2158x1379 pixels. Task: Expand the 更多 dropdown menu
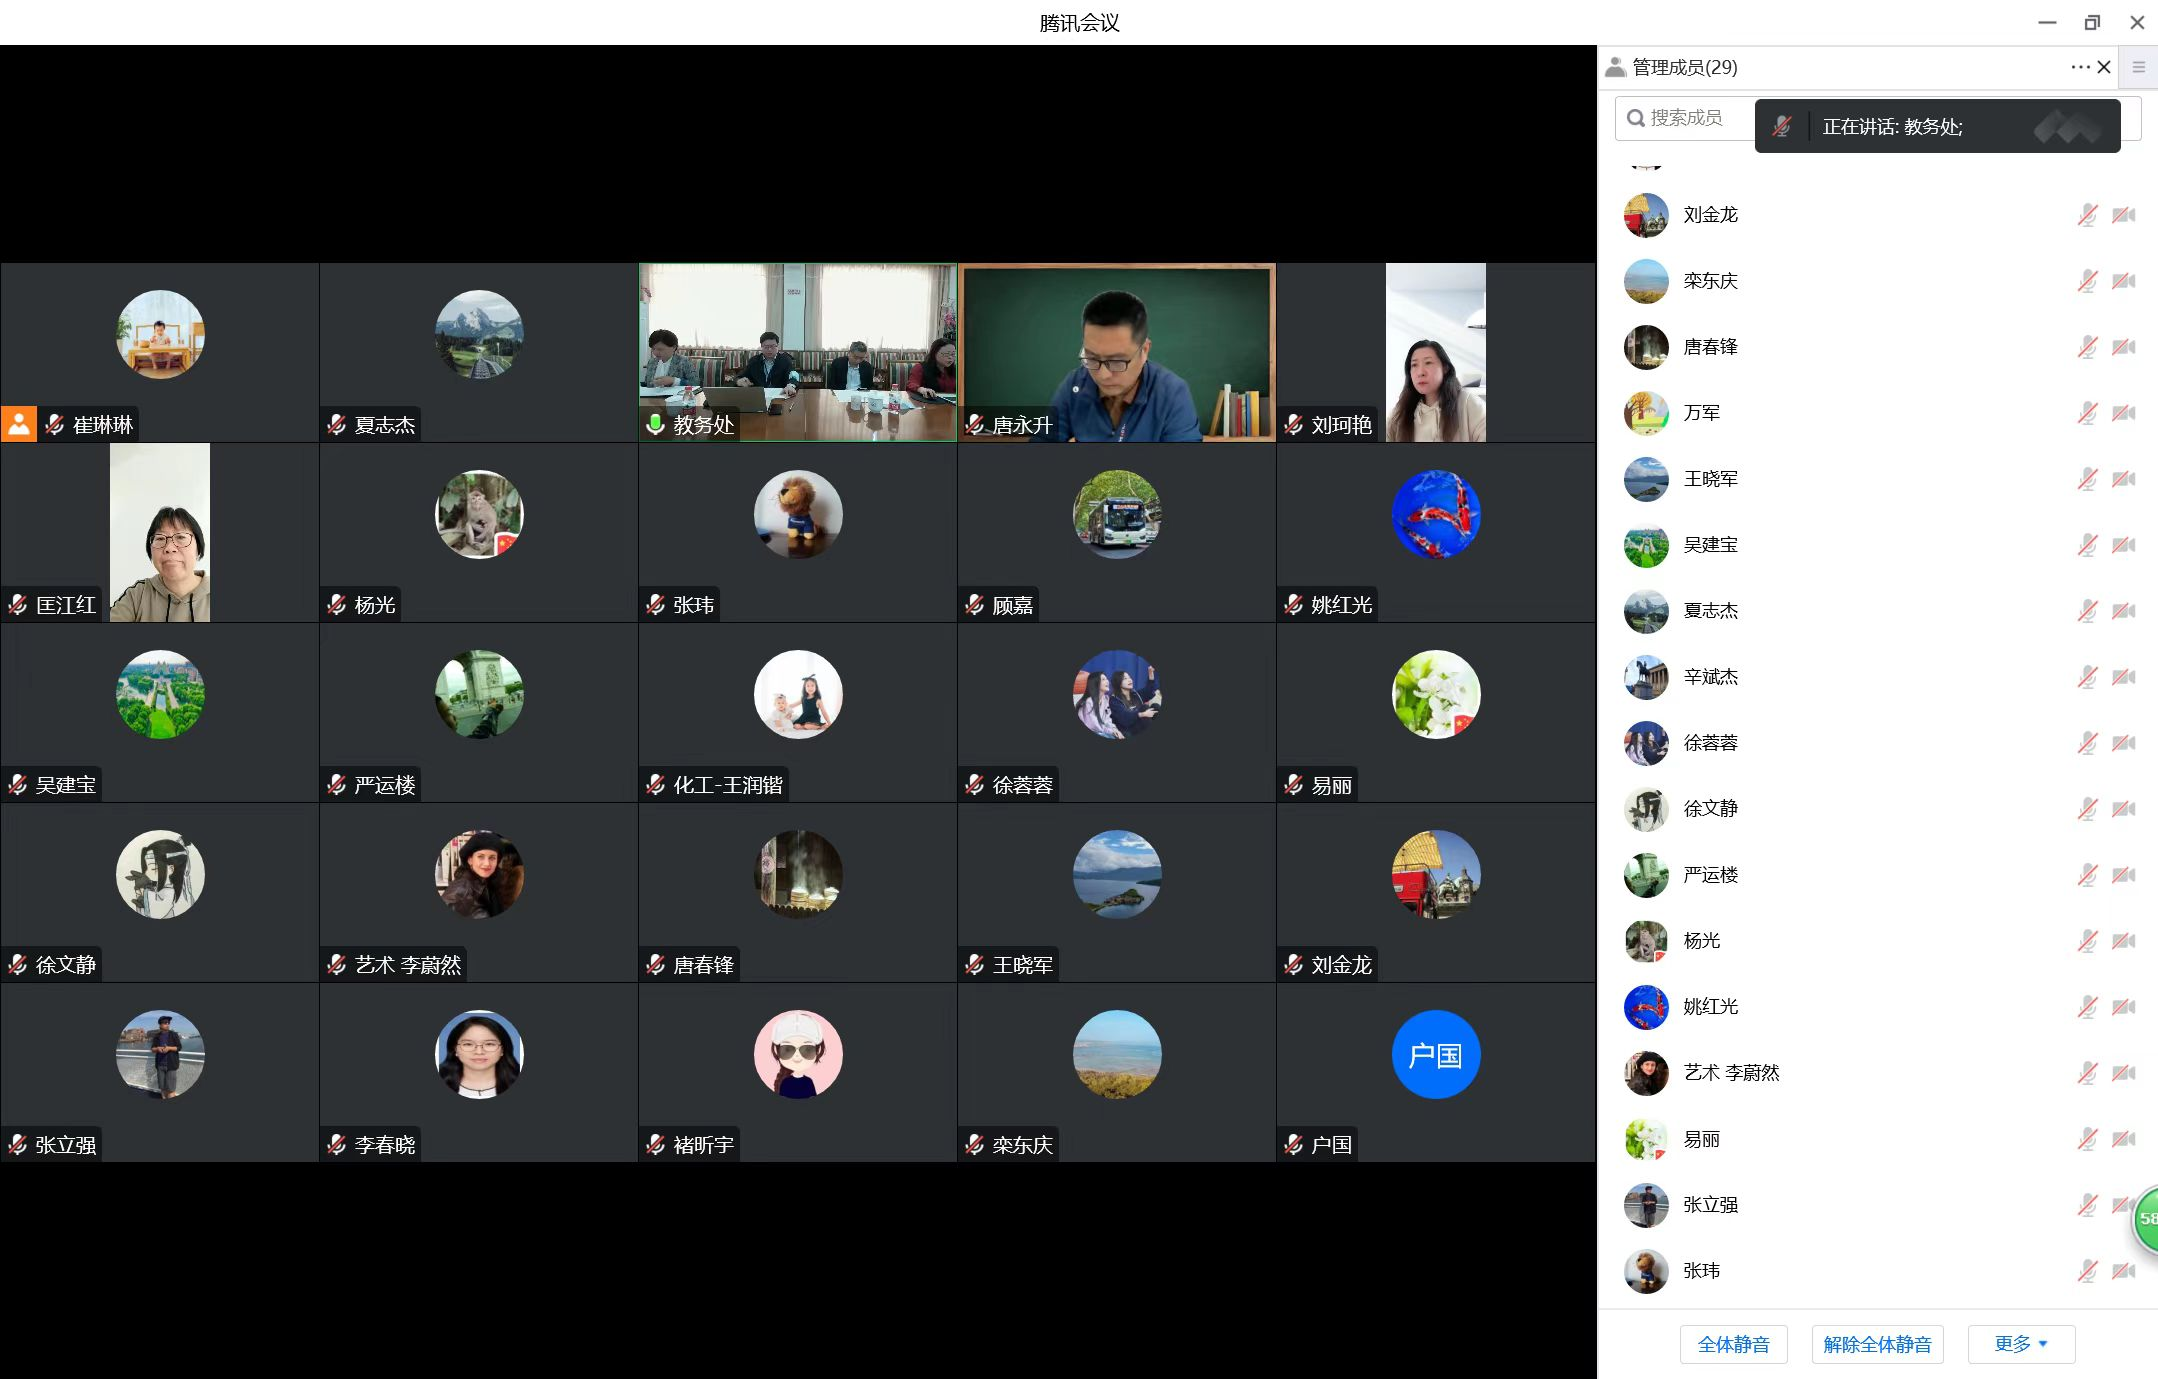click(2021, 1344)
